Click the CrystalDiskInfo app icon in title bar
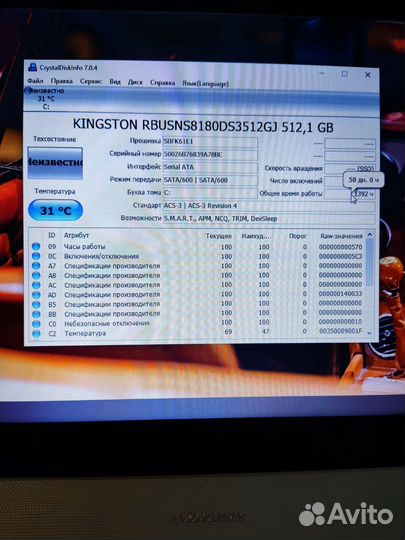This screenshot has height=540, width=405. [33, 67]
